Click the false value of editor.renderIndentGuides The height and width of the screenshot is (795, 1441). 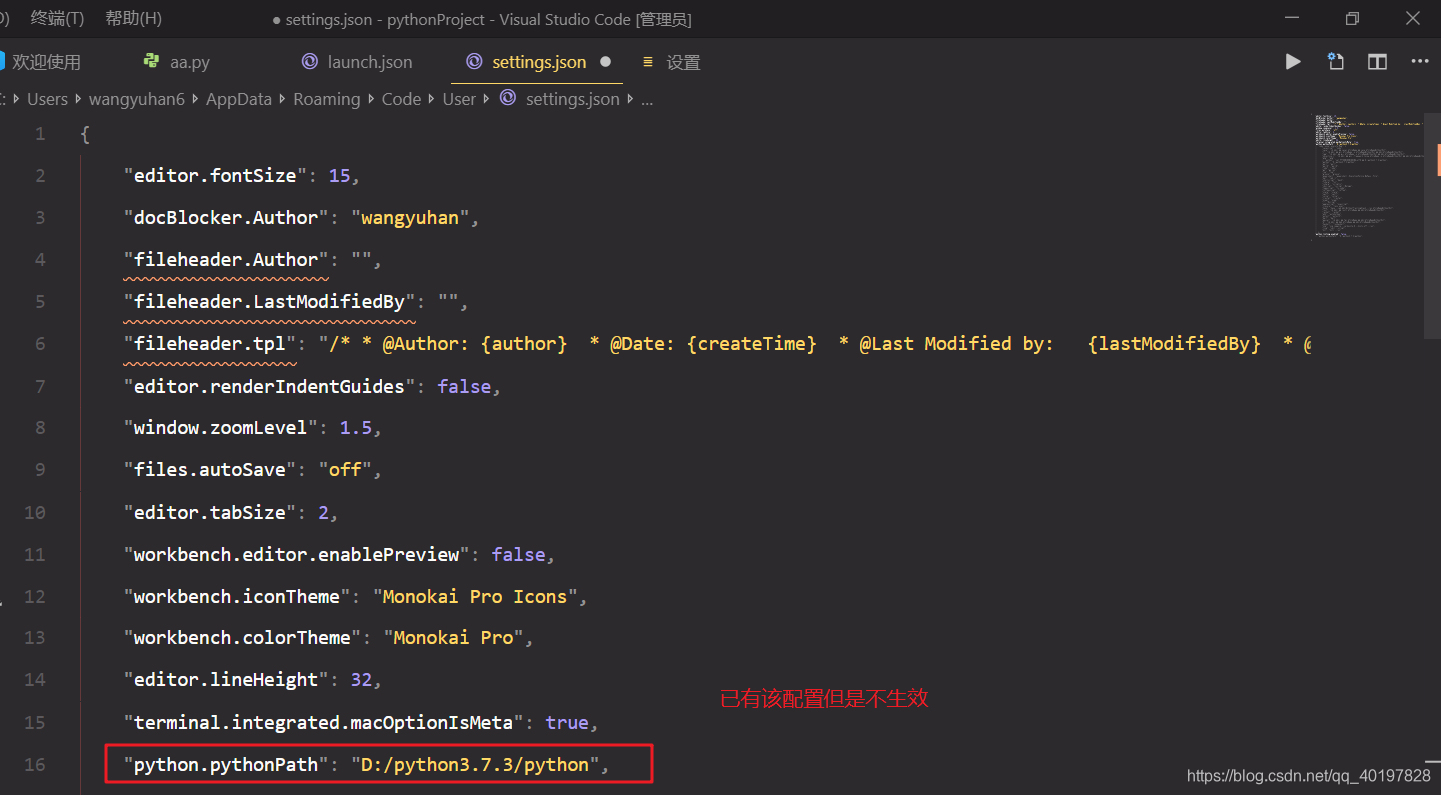click(464, 386)
